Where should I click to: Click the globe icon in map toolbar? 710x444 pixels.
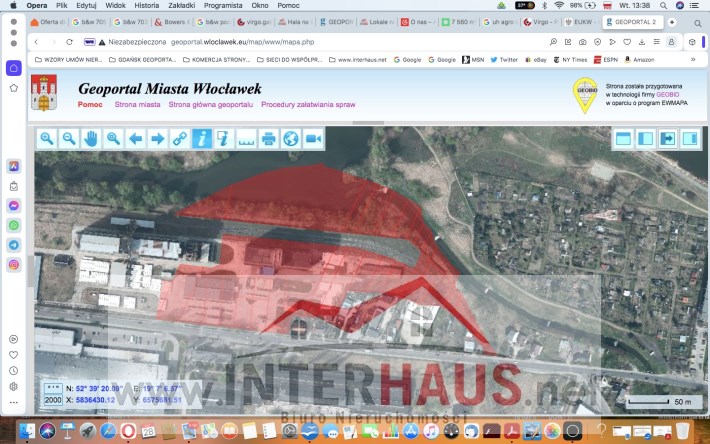point(291,139)
